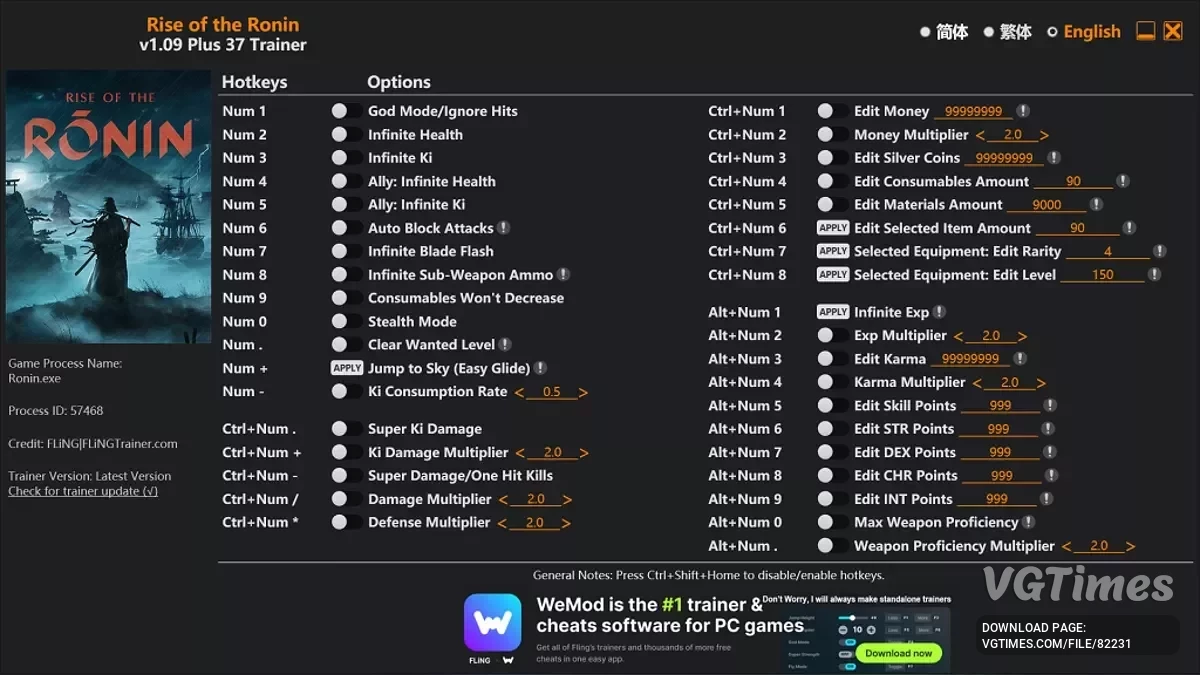Click the Edit Skill Points info icon
The height and width of the screenshot is (675, 1200).
click(1050, 405)
